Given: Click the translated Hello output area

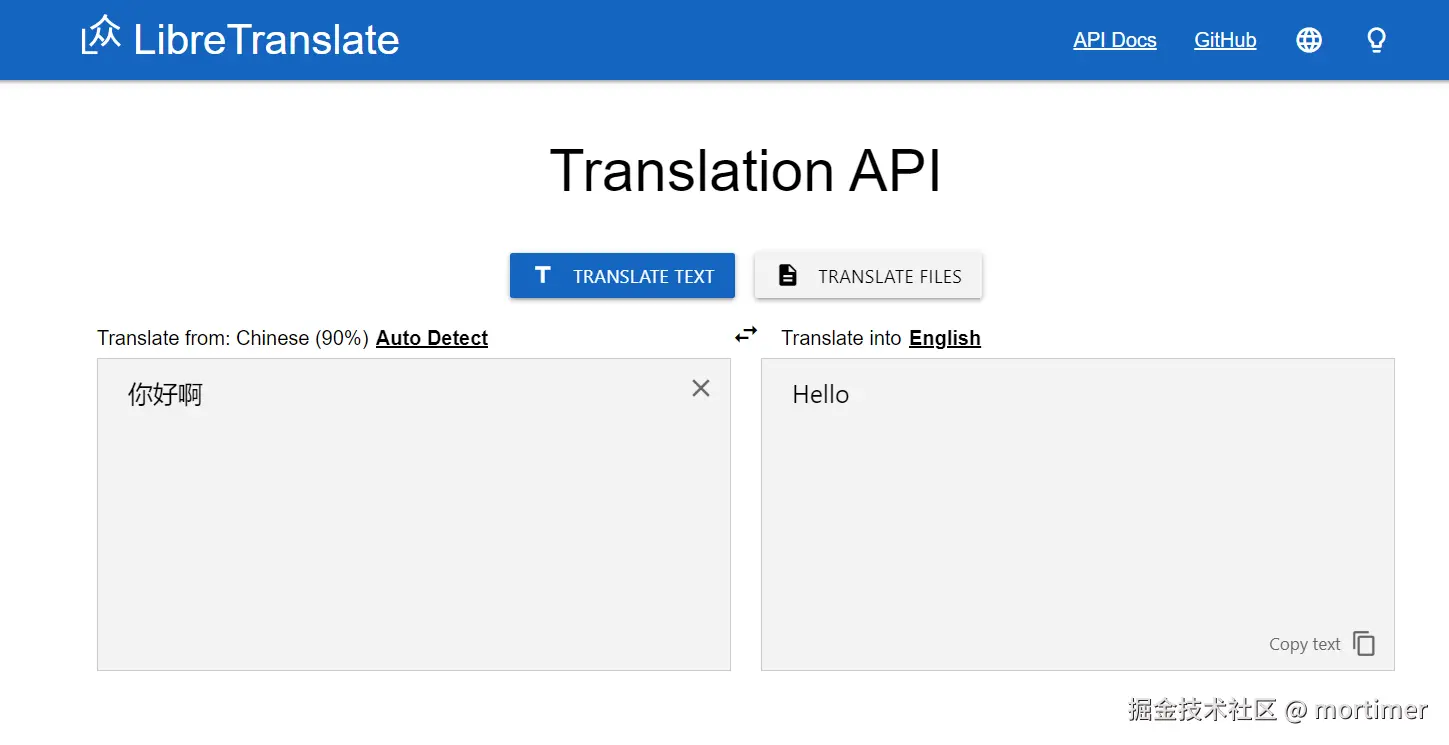Looking at the screenshot, I should (1078, 514).
